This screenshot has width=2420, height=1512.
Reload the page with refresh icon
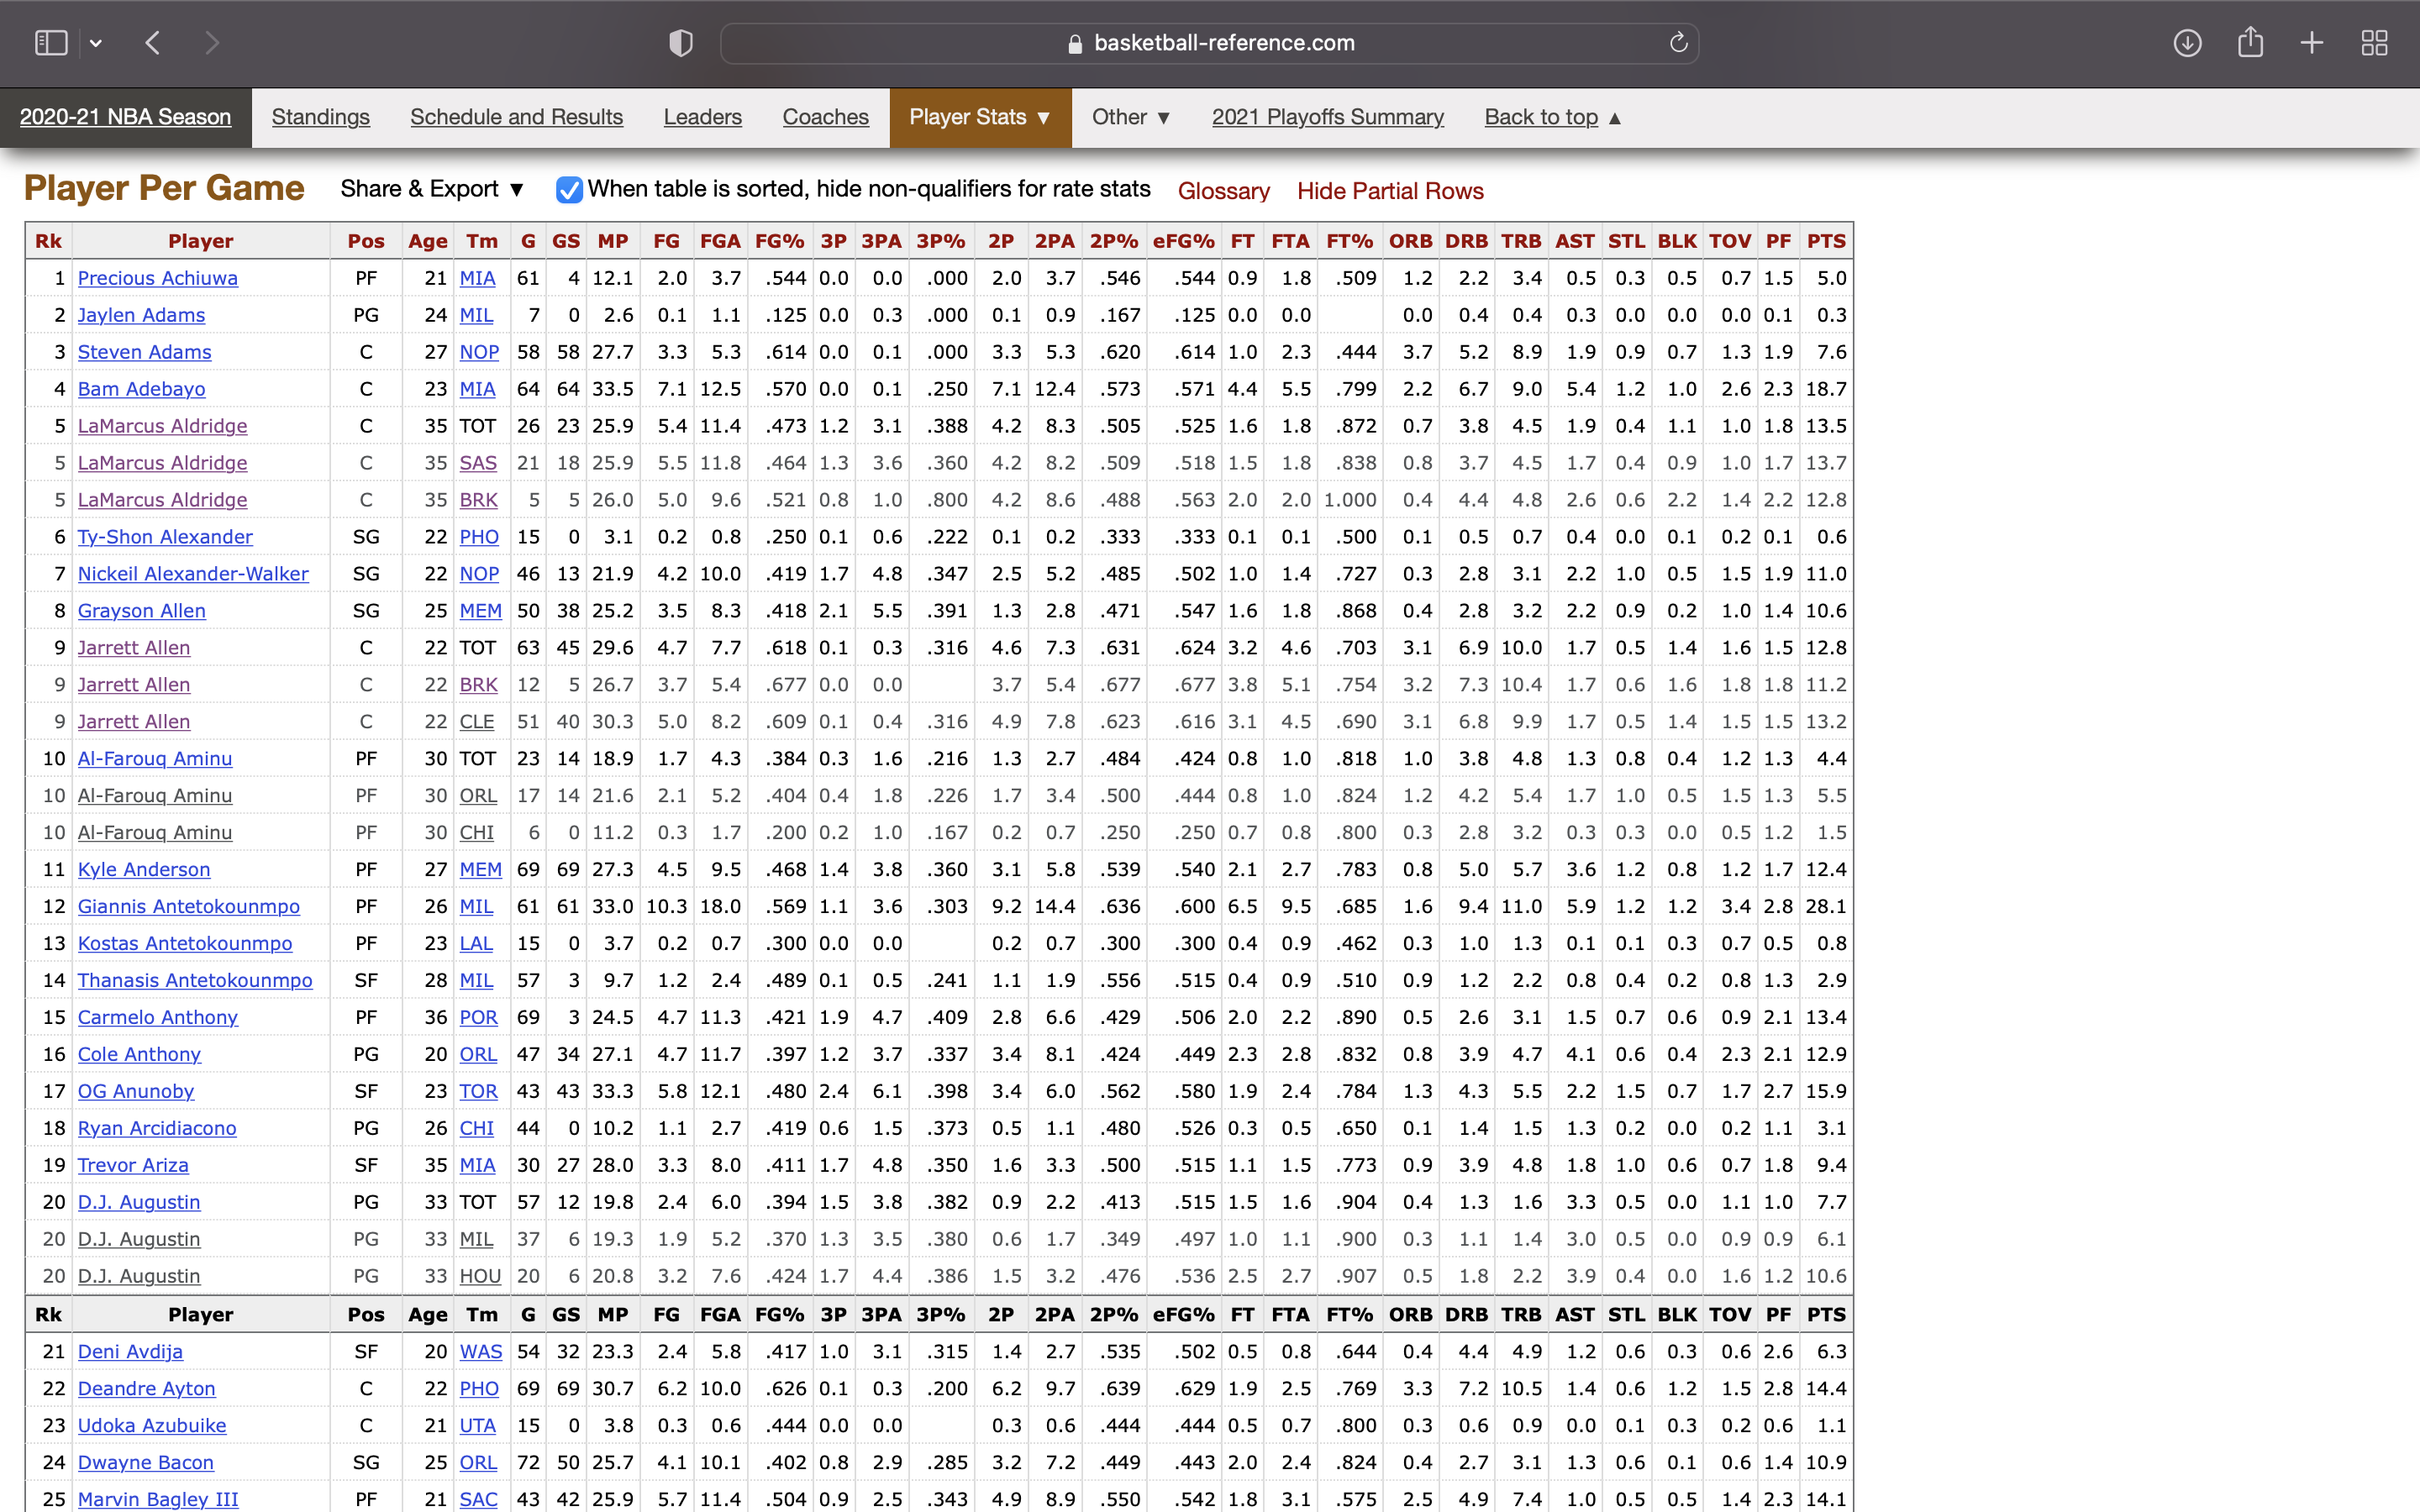pyautogui.click(x=1678, y=43)
